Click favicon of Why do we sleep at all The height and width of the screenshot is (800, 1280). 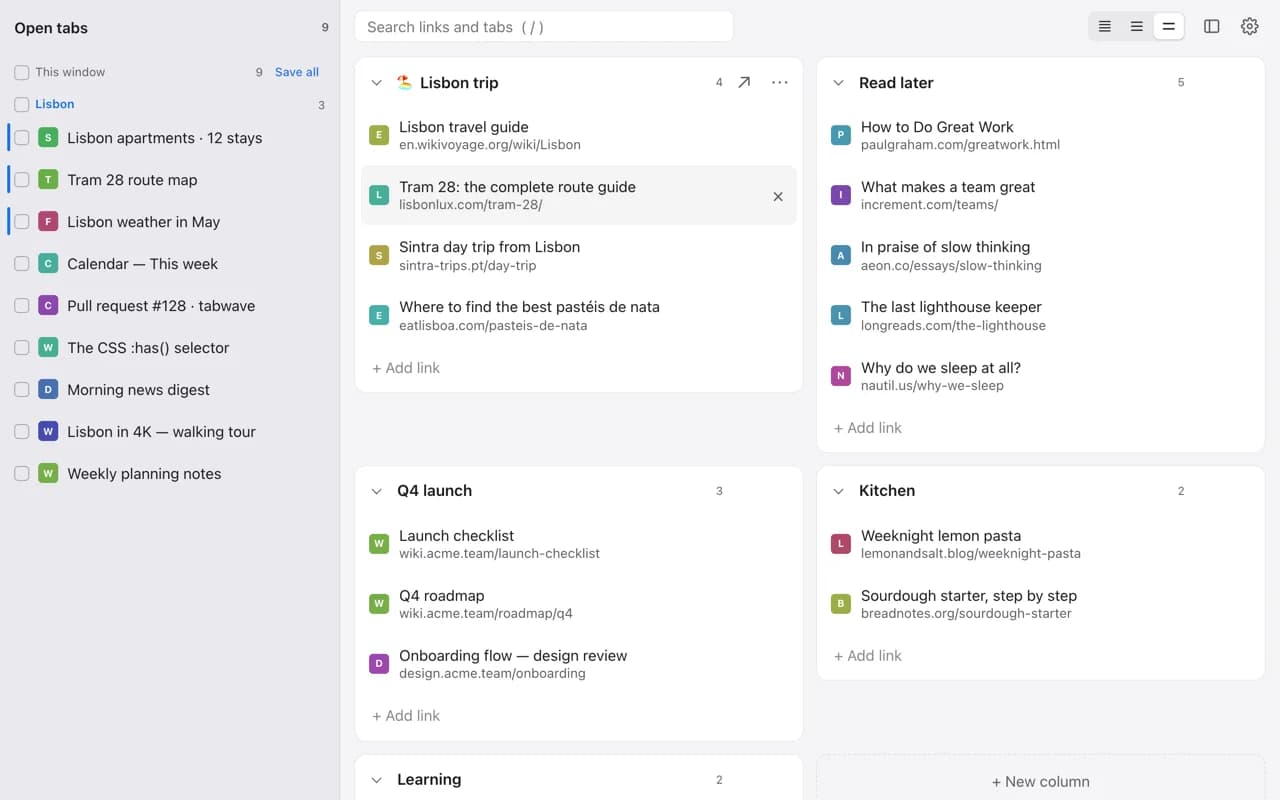(841, 376)
